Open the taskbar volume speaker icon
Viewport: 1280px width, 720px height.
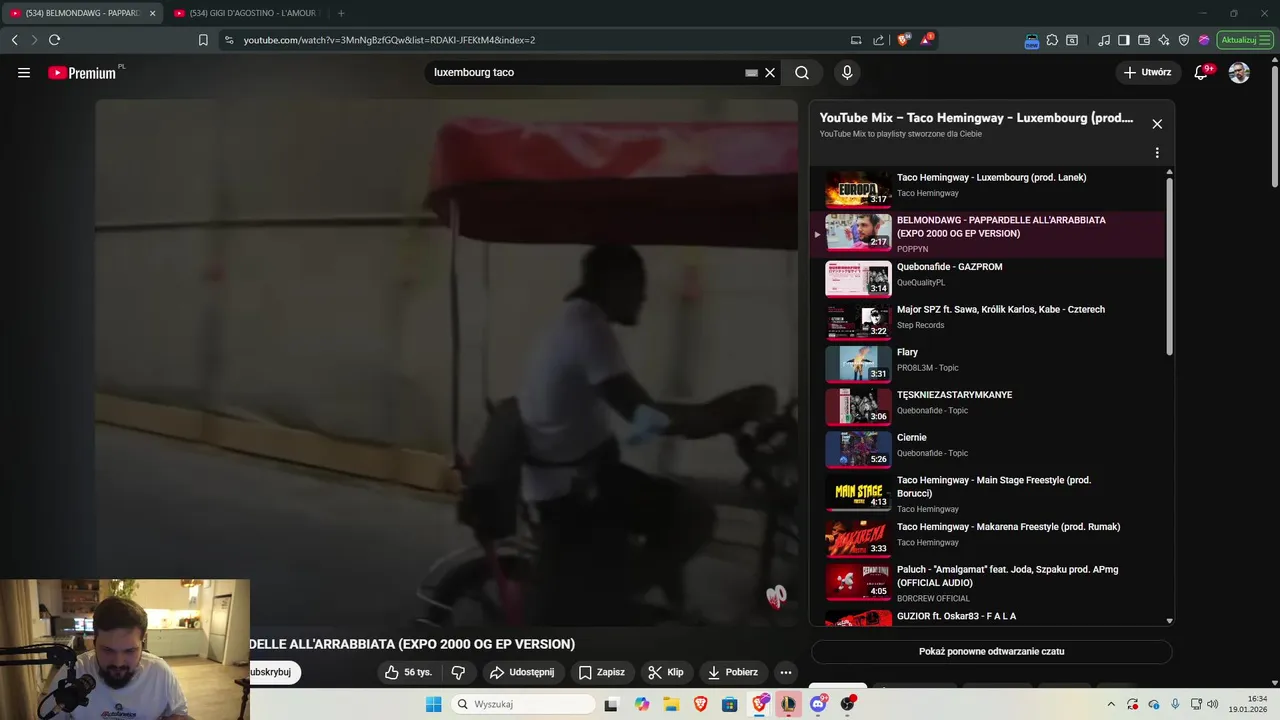(x=1213, y=704)
